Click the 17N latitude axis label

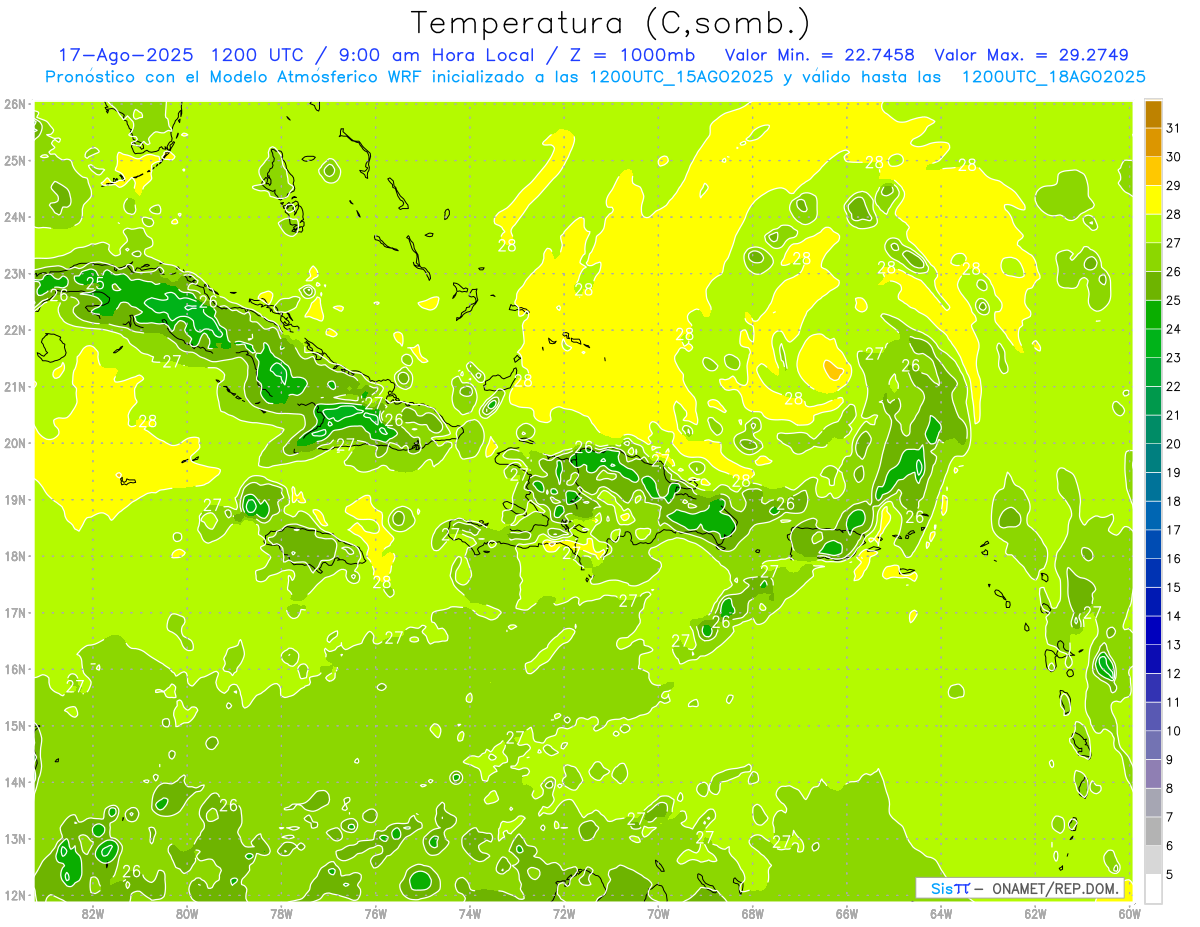pyautogui.click(x=15, y=612)
